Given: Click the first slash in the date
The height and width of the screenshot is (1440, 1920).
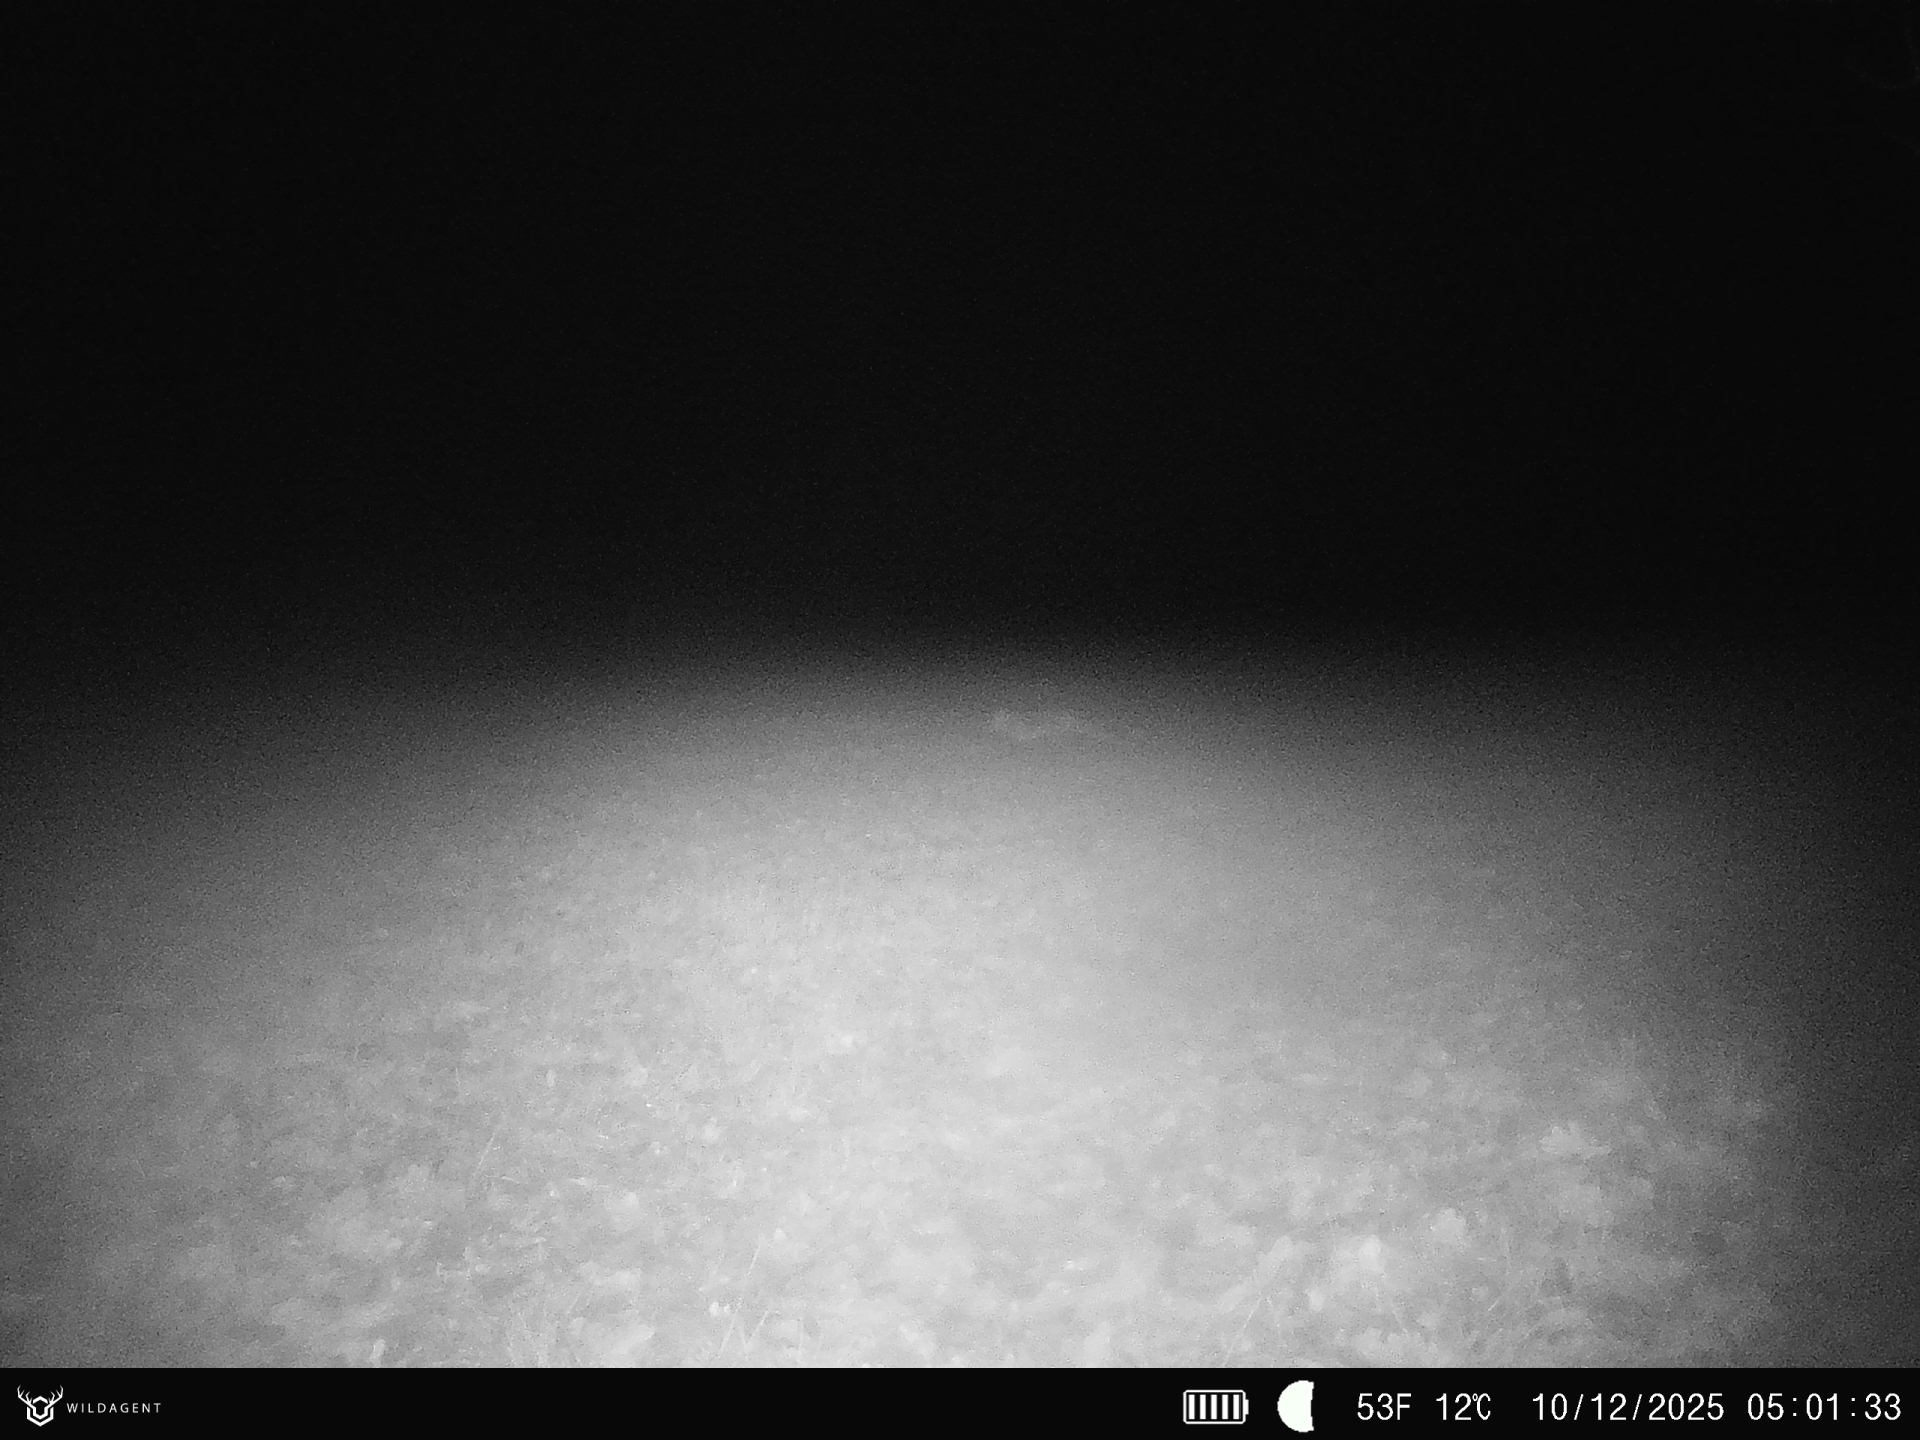Looking at the screenshot, I should pyautogui.click(x=1580, y=1407).
